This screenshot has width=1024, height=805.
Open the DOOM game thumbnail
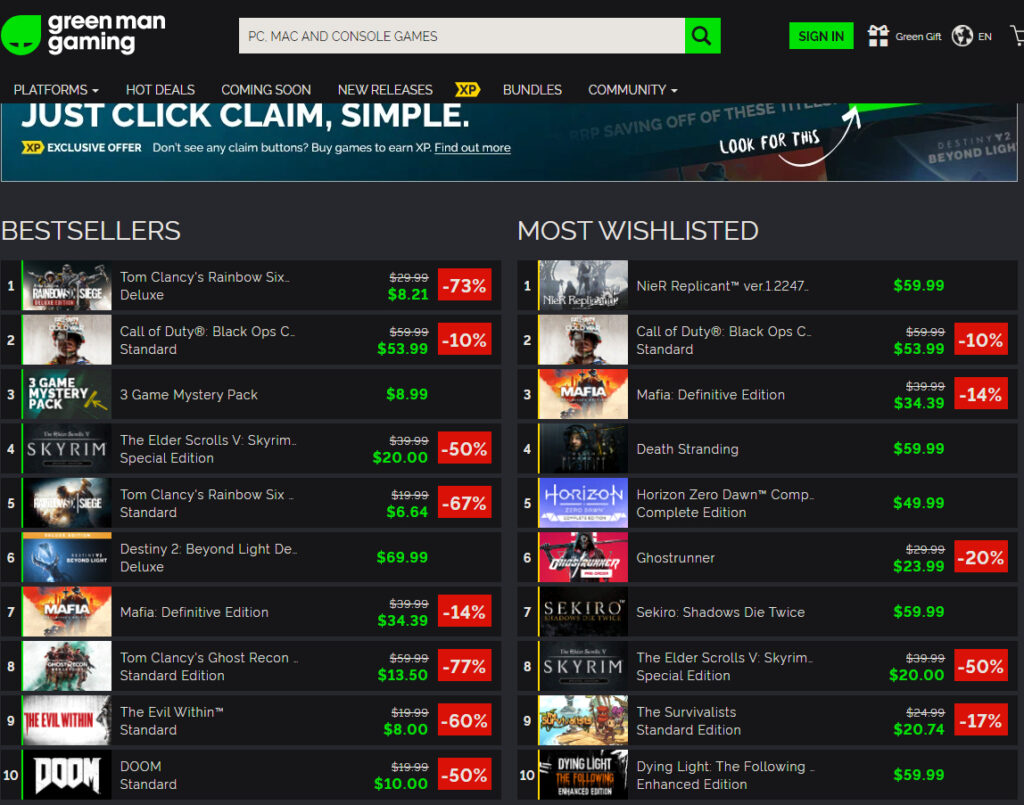[x=67, y=775]
